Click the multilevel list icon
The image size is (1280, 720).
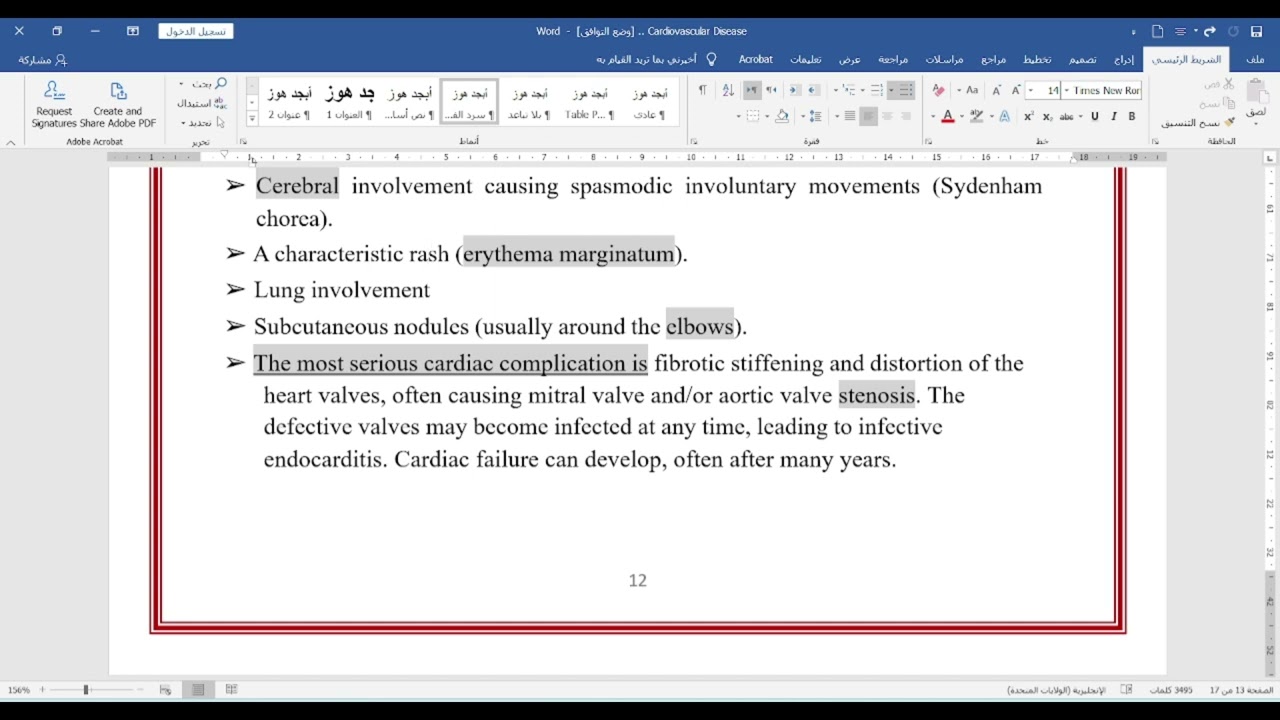pos(848,90)
